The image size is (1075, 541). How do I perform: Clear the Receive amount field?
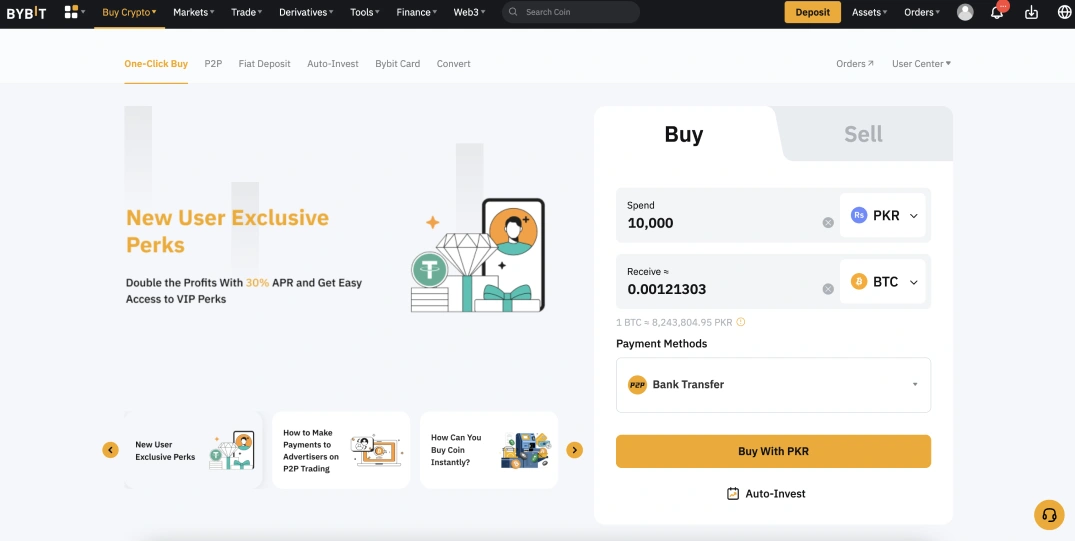[828, 289]
